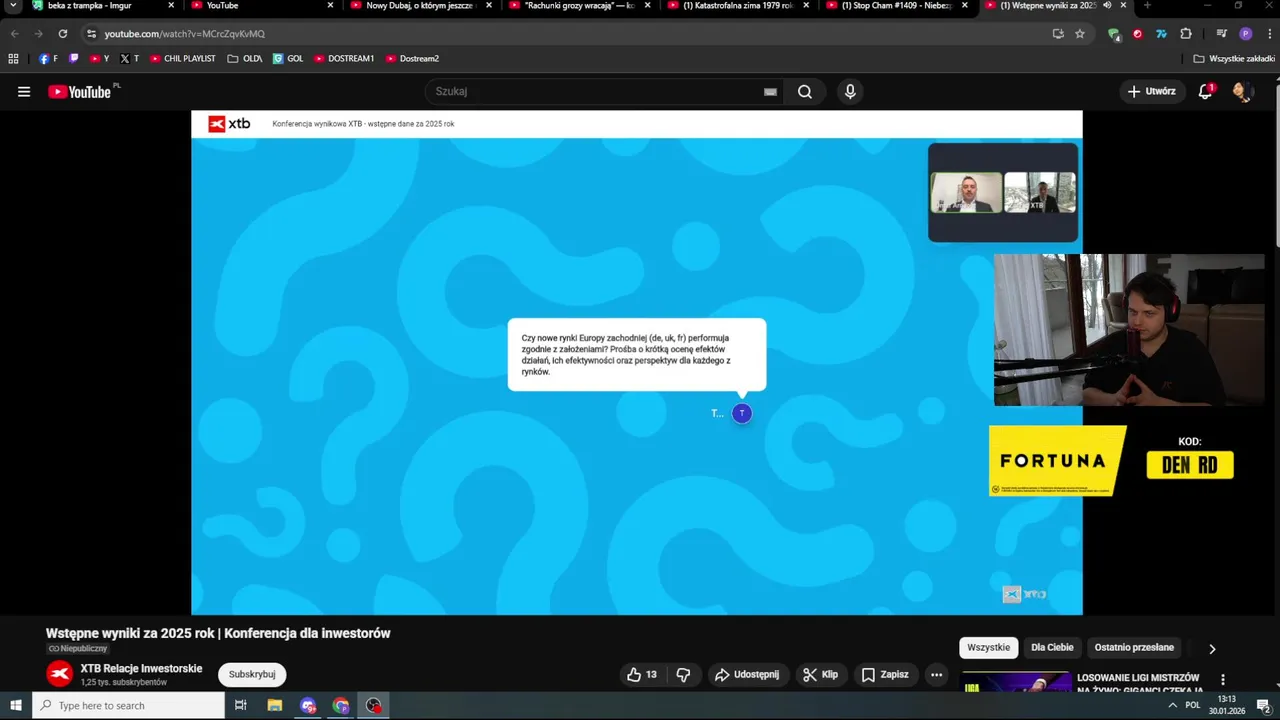1280x720 pixels.
Task: Select the 'Wszystkie' filter chip
Action: point(989,648)
